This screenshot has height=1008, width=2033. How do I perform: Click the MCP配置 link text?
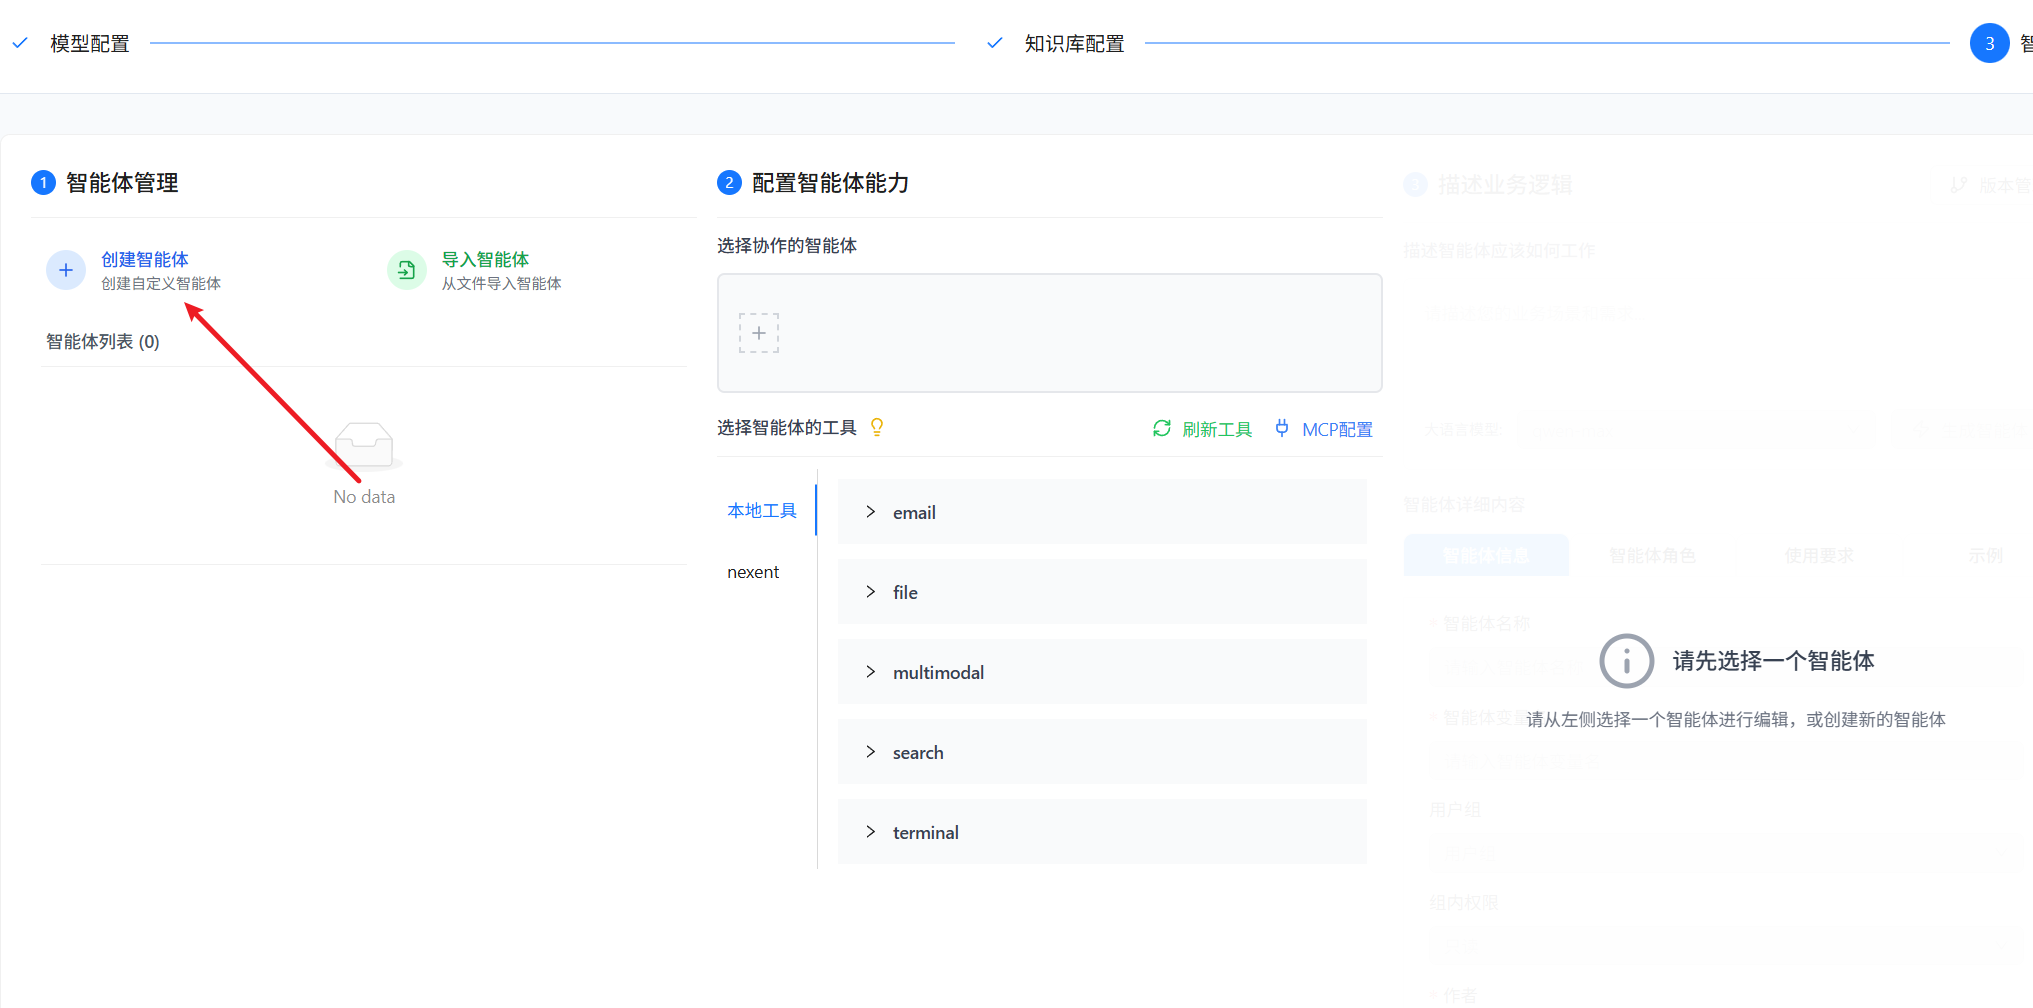coord(1338,428)
